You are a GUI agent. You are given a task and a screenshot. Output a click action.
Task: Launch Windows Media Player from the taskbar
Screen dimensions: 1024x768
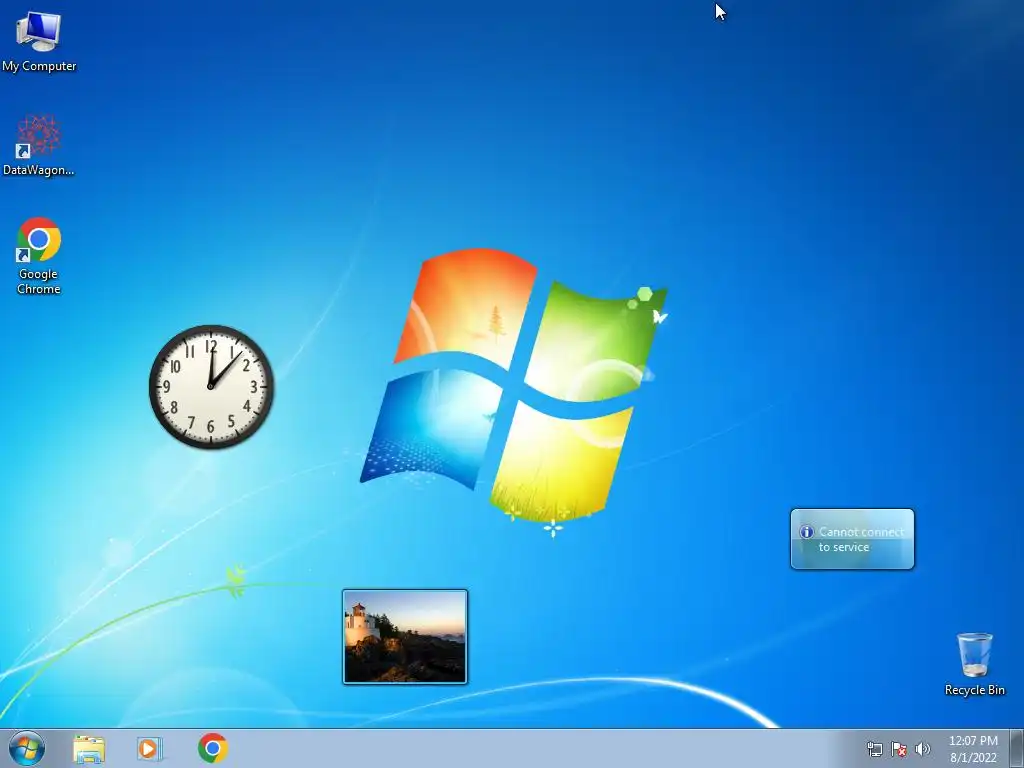150,748
